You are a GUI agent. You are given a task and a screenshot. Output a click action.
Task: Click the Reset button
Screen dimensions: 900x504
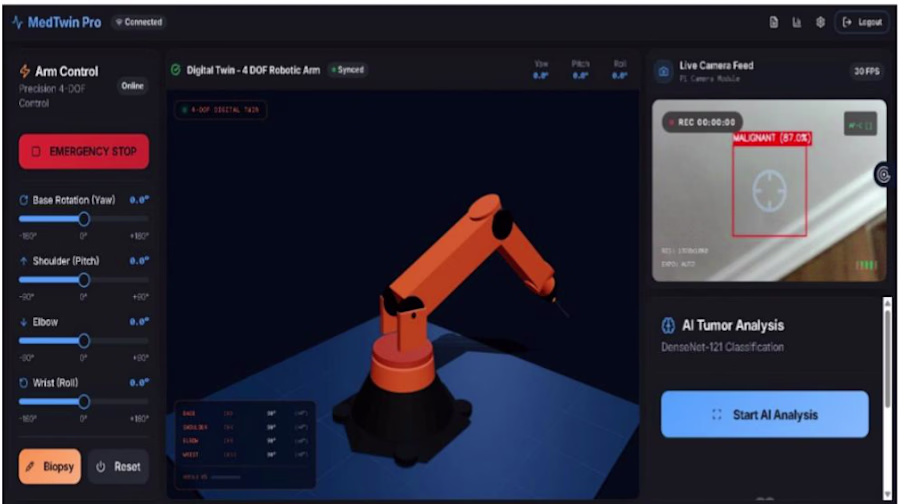(x=118, y=467)
